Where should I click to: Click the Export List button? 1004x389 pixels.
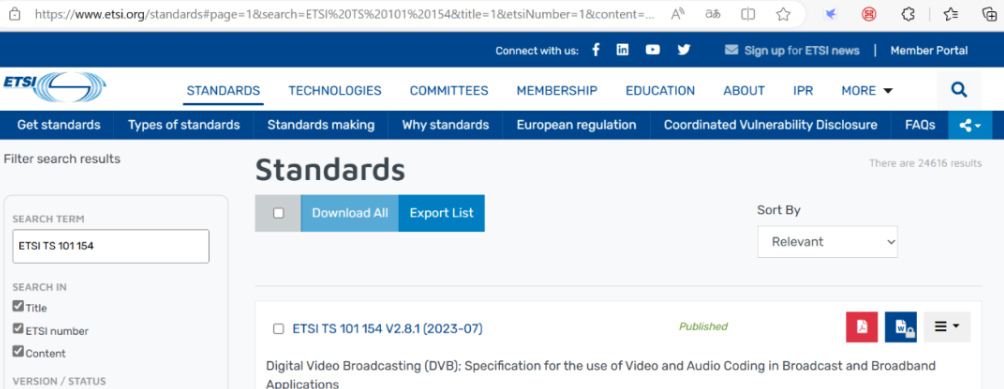click(x=441, y=213)
